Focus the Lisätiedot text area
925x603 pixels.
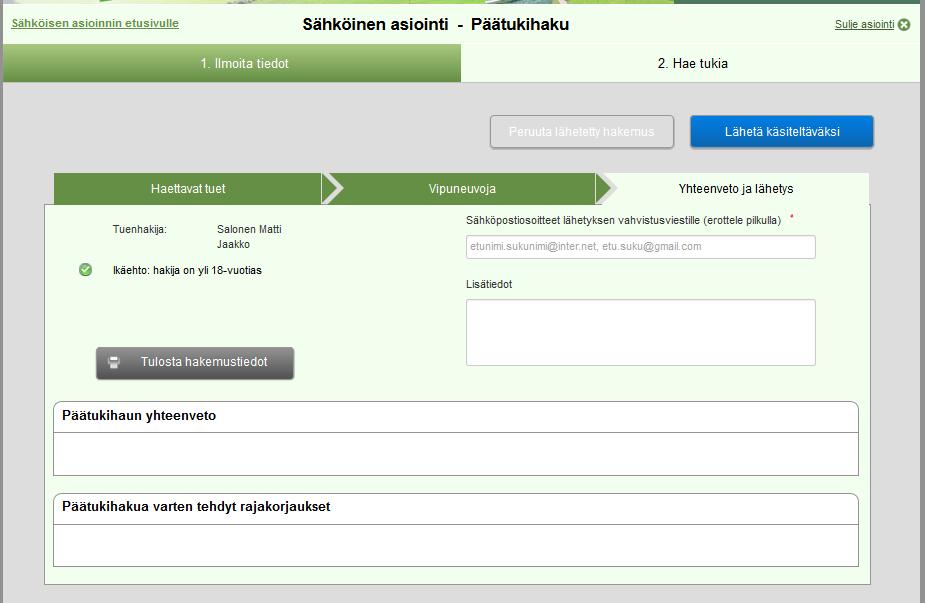[641, 332]
